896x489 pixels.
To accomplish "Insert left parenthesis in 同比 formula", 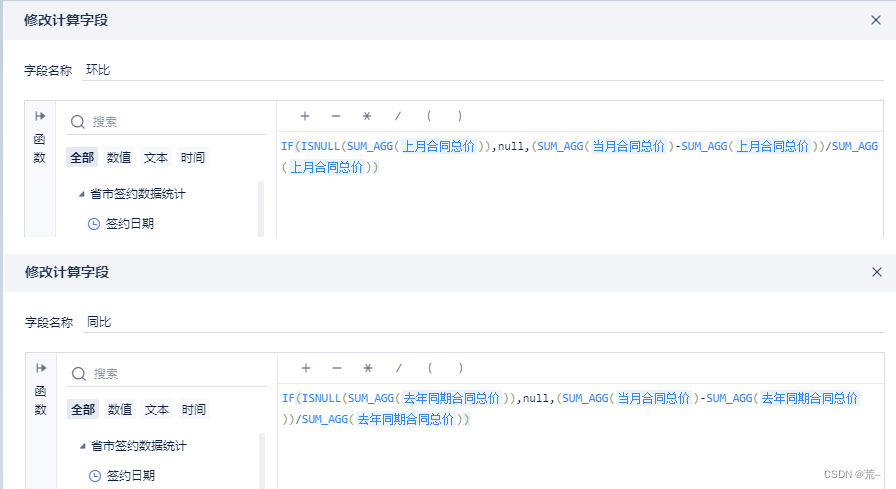I will [430, 368].
